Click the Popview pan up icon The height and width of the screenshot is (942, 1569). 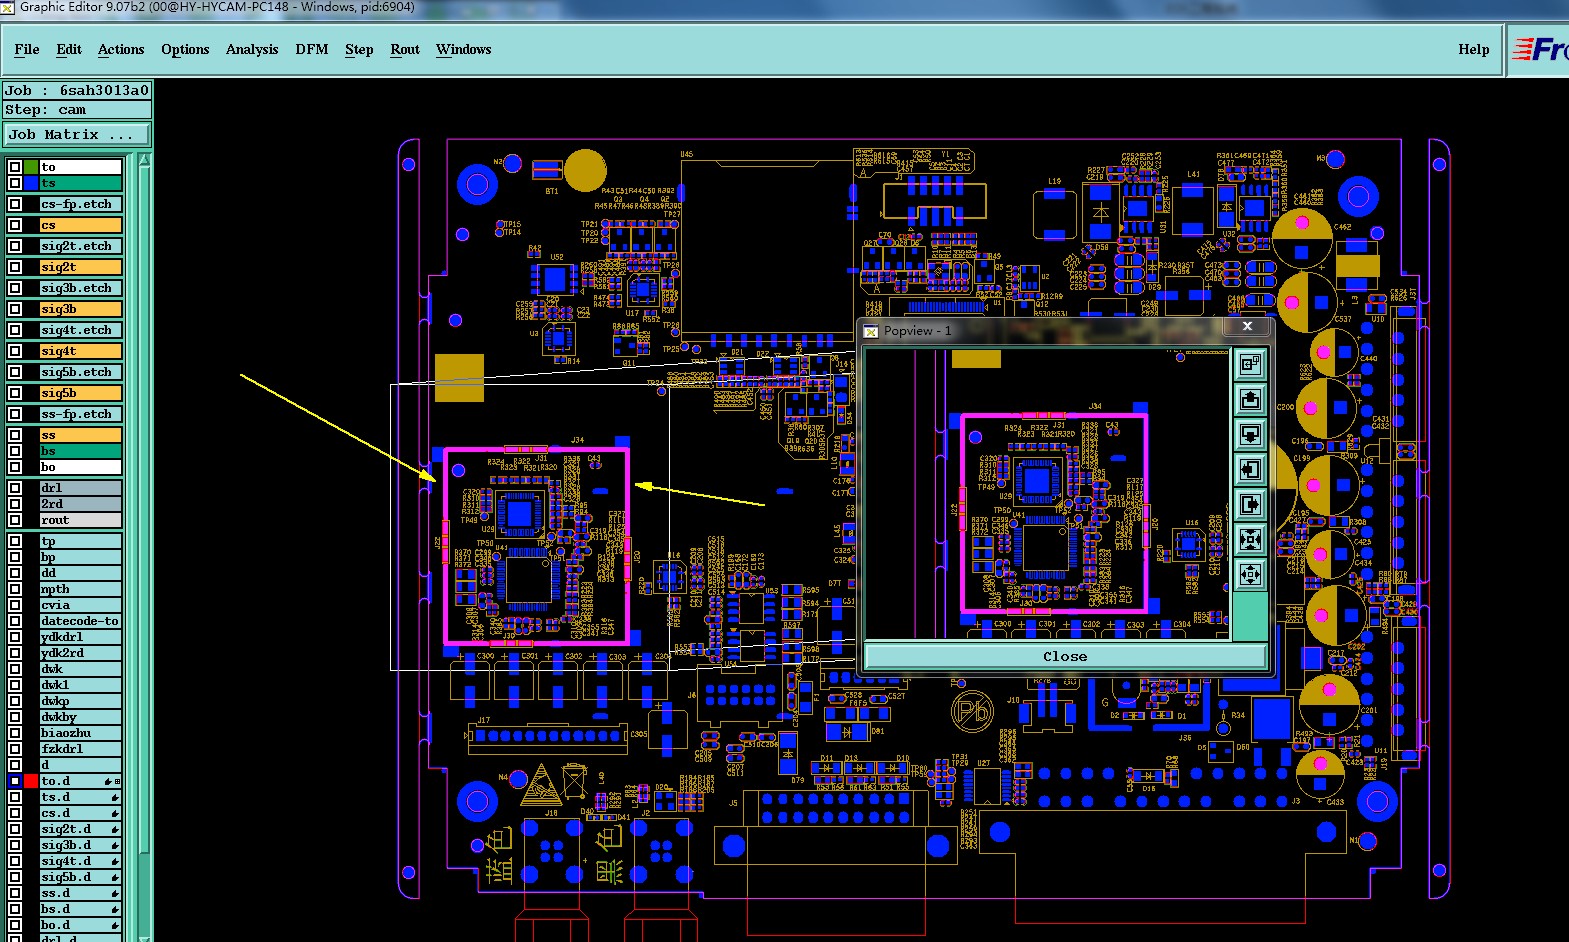(x=1250, y=400)
